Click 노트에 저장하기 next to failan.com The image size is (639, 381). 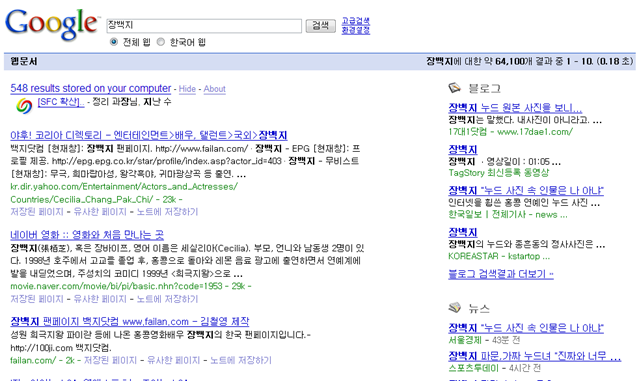(240, 361)
